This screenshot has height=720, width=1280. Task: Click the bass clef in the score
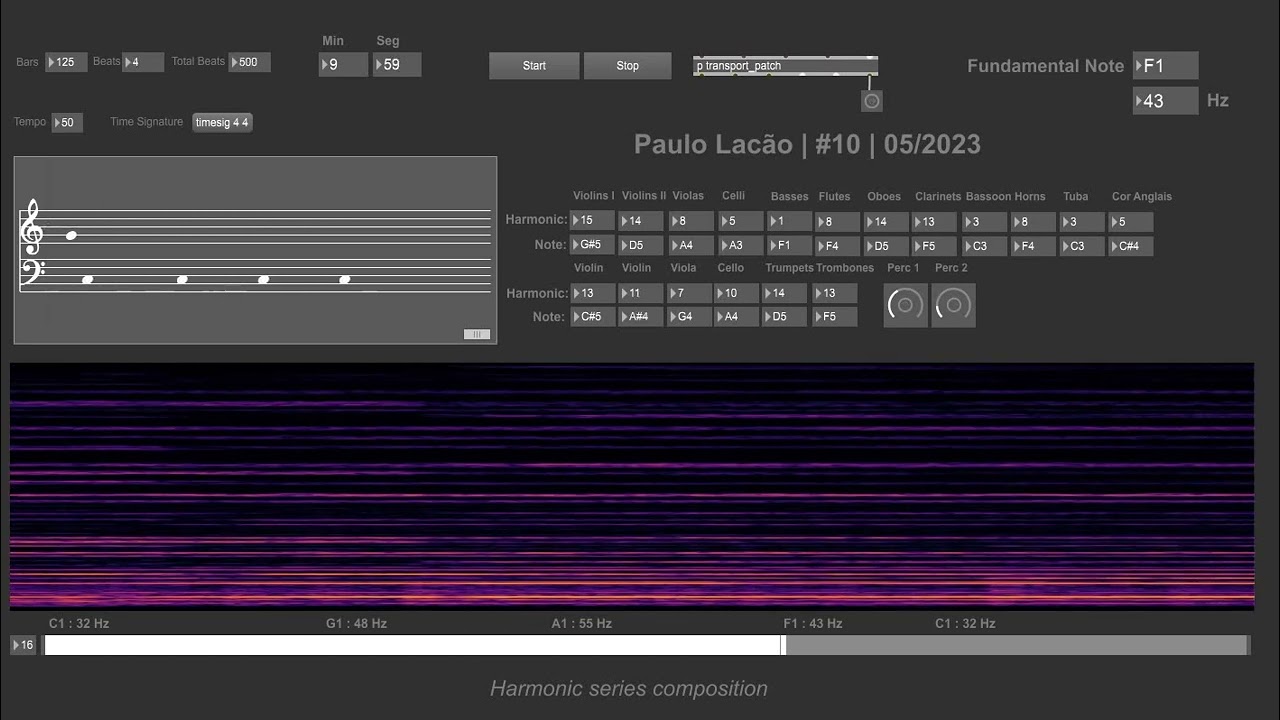click(x=32, y=273)
